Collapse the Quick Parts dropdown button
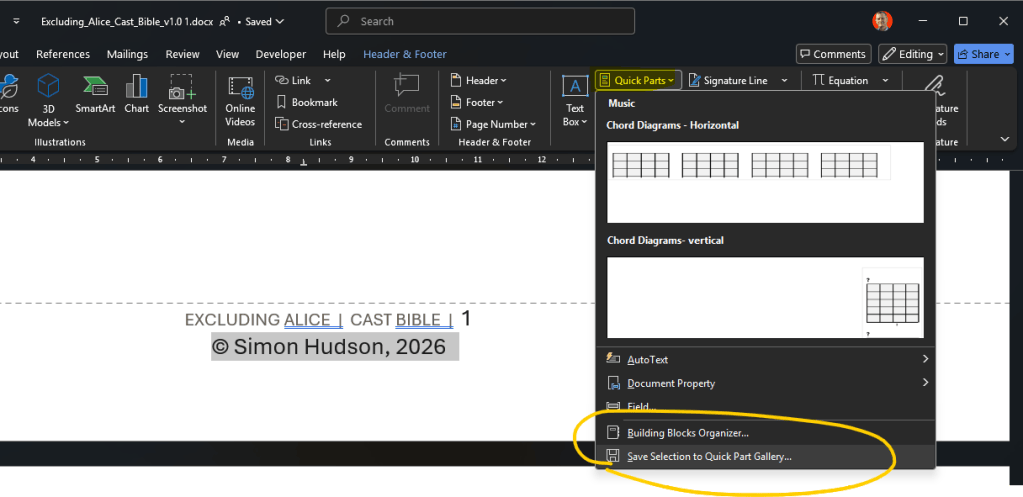Image resolution: width=1023 pixels, height=497 pixels. [638, 80]
